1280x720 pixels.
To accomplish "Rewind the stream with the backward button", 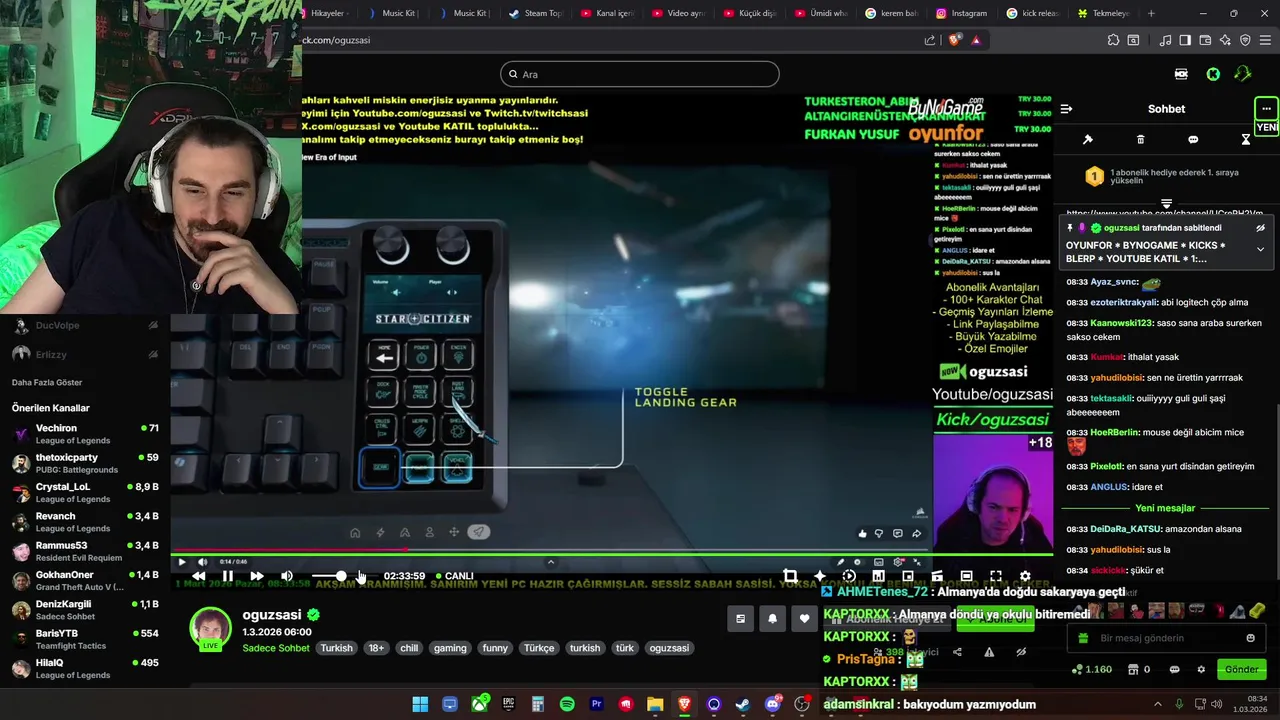I will point(199,576).
